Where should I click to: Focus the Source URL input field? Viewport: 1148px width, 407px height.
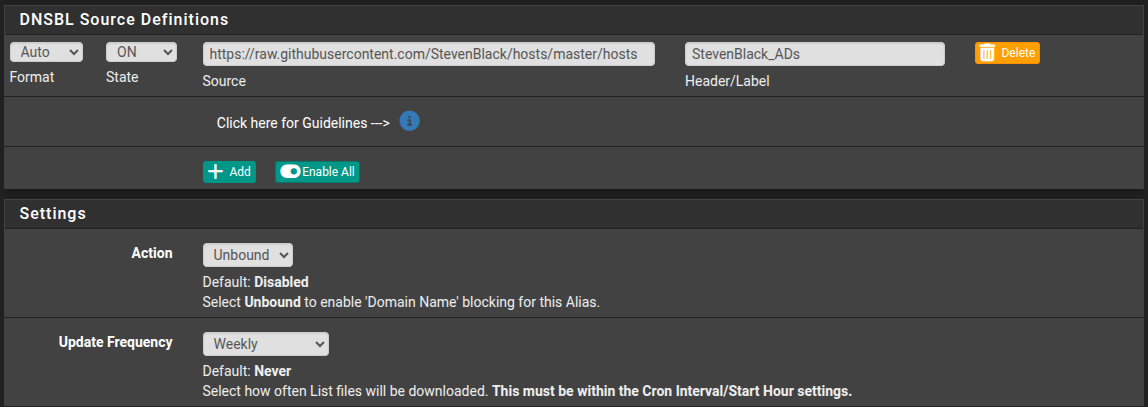(428, 54)
